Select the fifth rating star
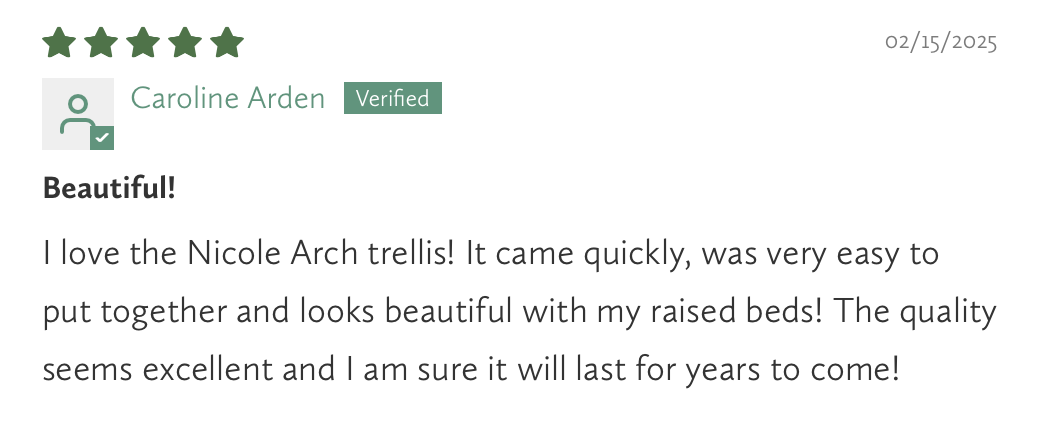1038x444 pixels. point(227,43)
